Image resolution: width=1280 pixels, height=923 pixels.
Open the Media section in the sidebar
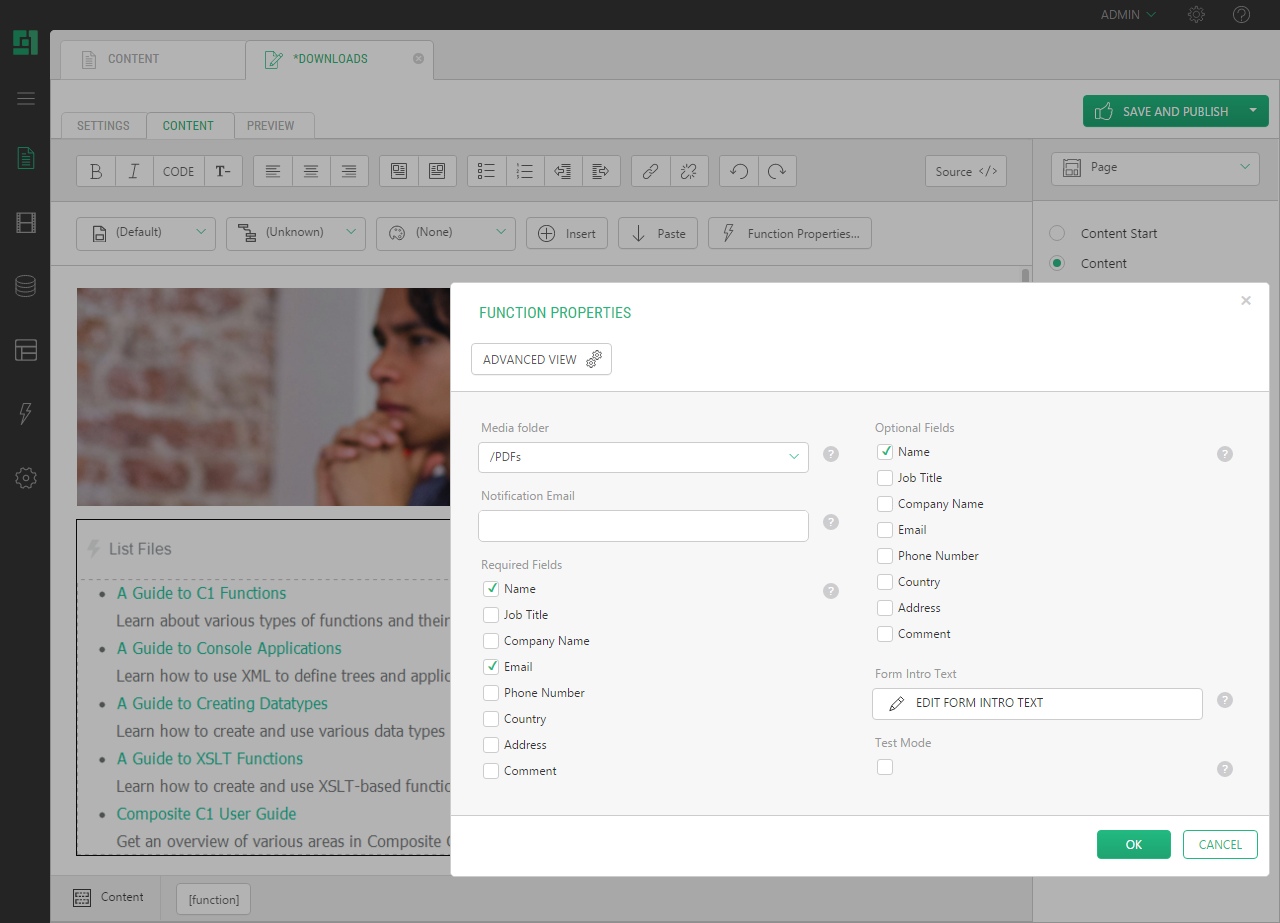tap(26, 222)
